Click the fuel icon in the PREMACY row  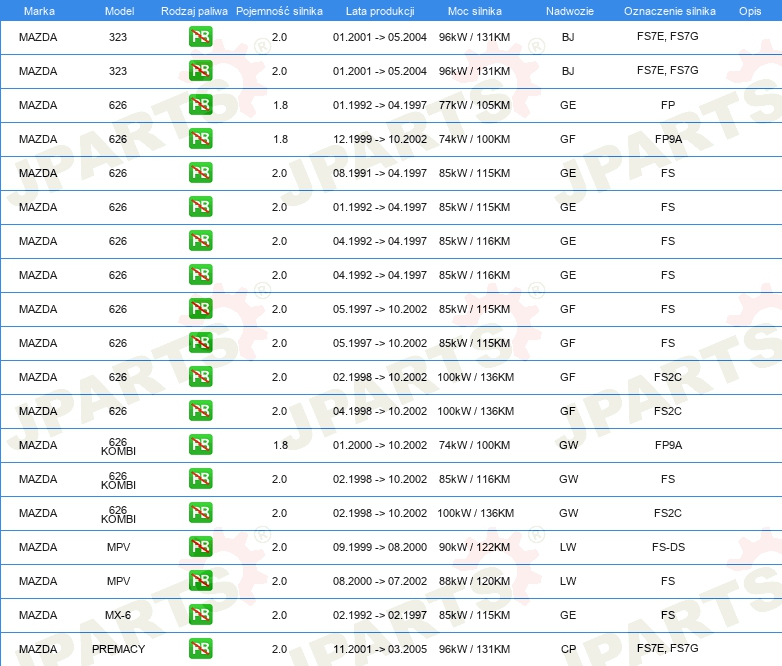click(200, 649)
